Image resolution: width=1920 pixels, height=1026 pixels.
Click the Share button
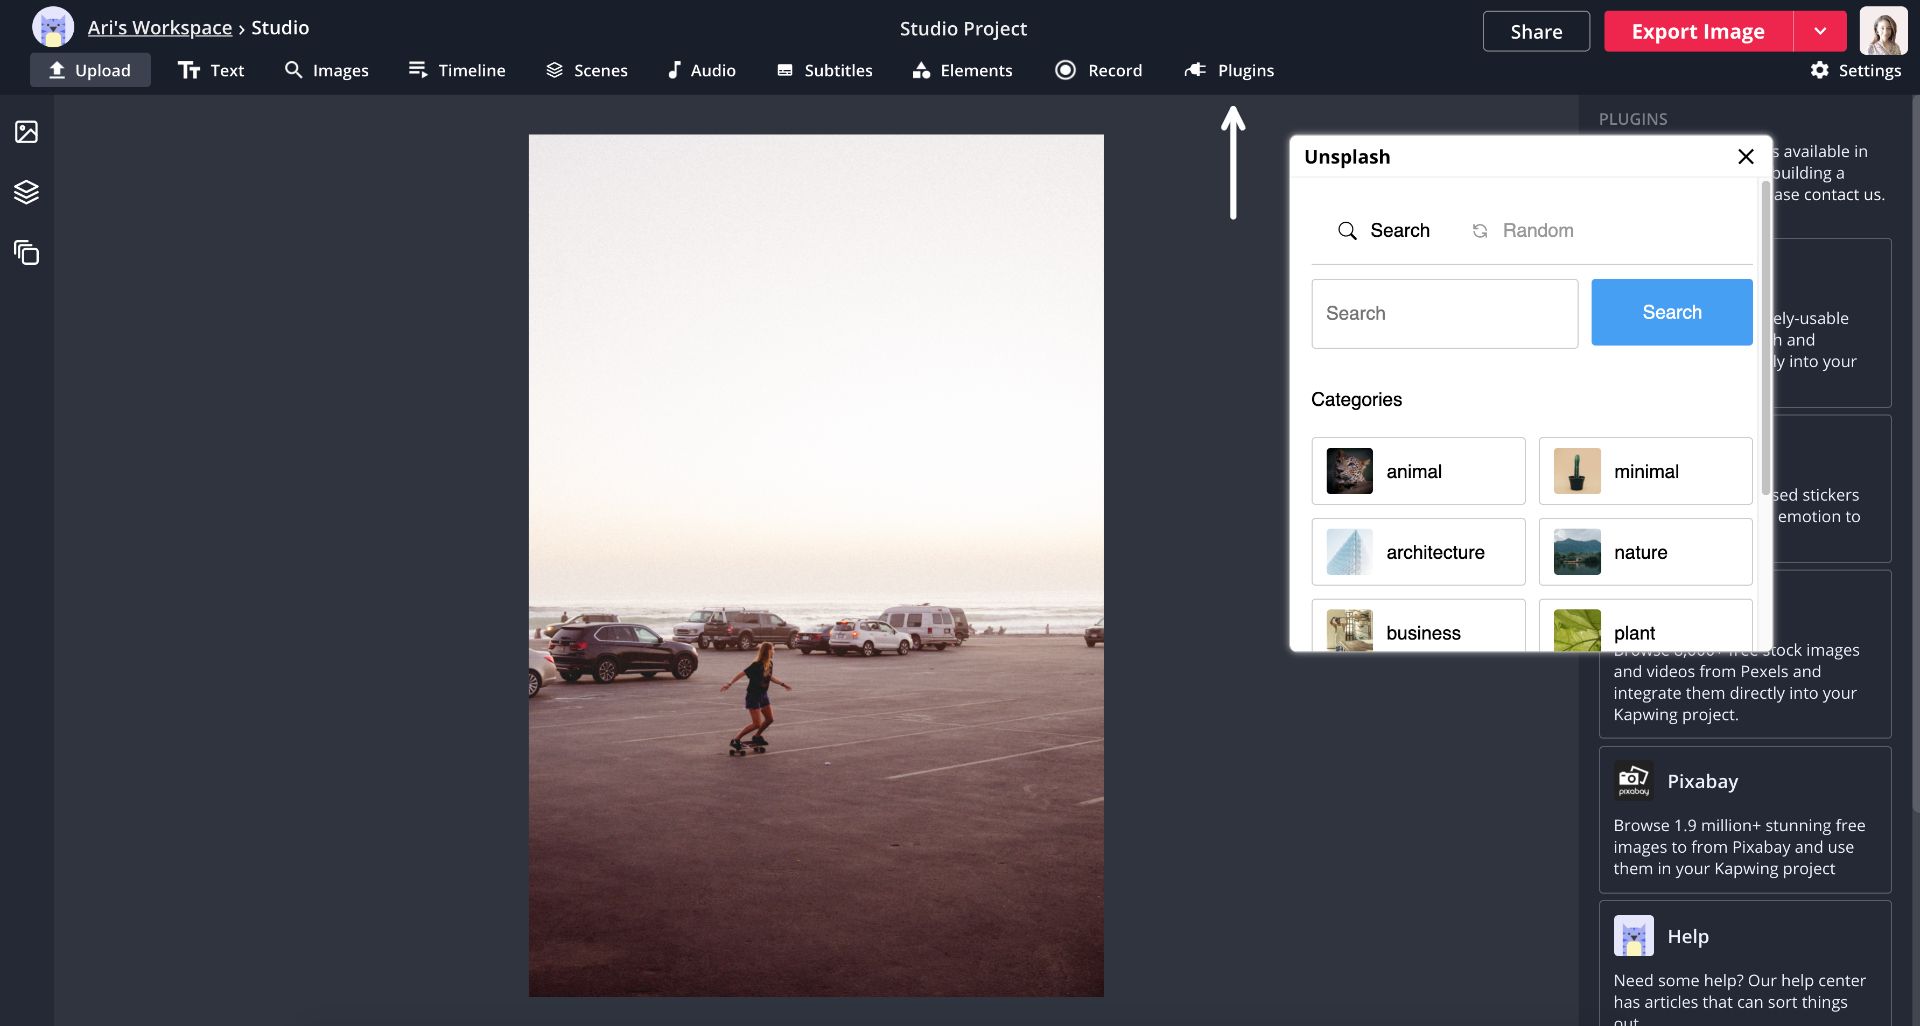[1535, 31]
